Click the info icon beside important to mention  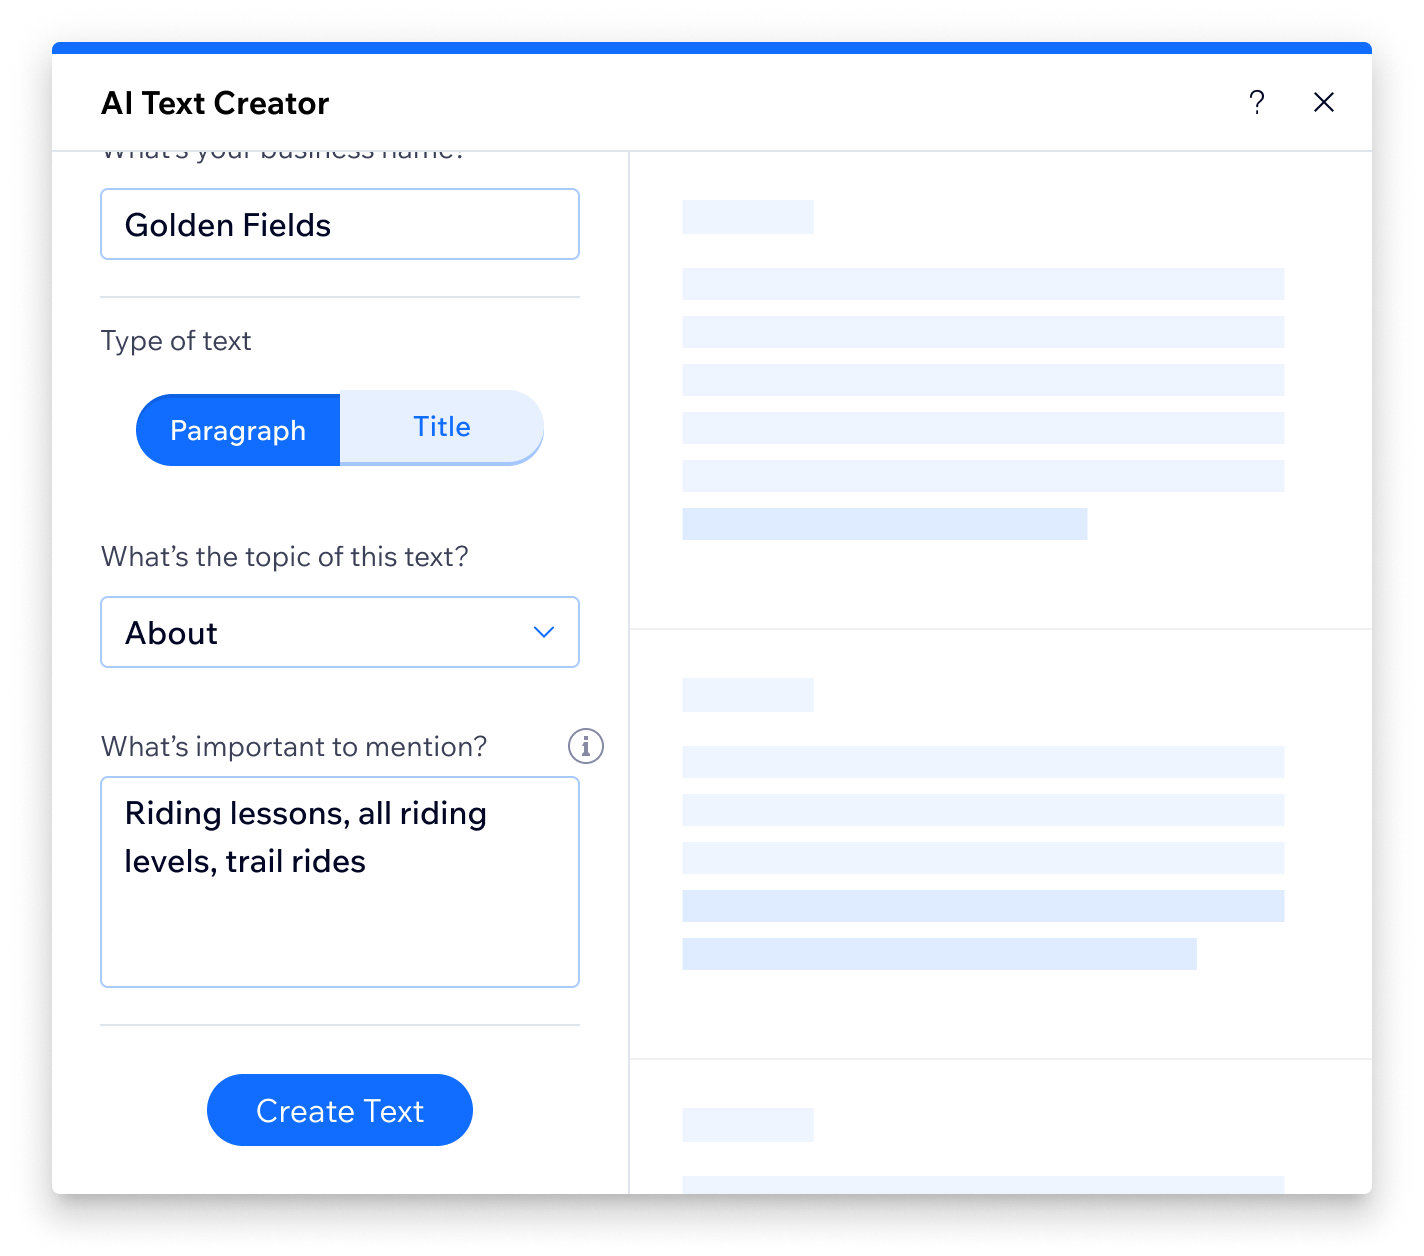(x=586, y=746)
